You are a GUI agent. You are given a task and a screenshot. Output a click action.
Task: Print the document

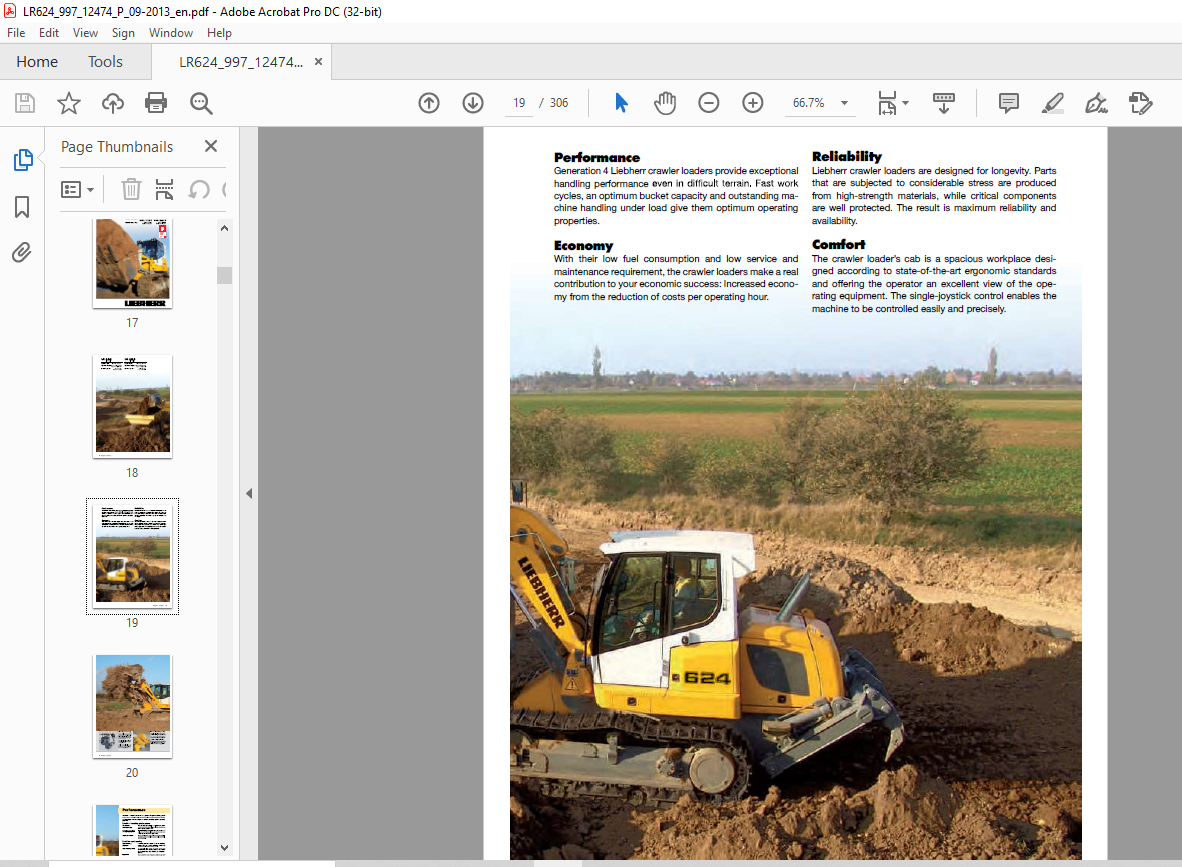(156, 103)
